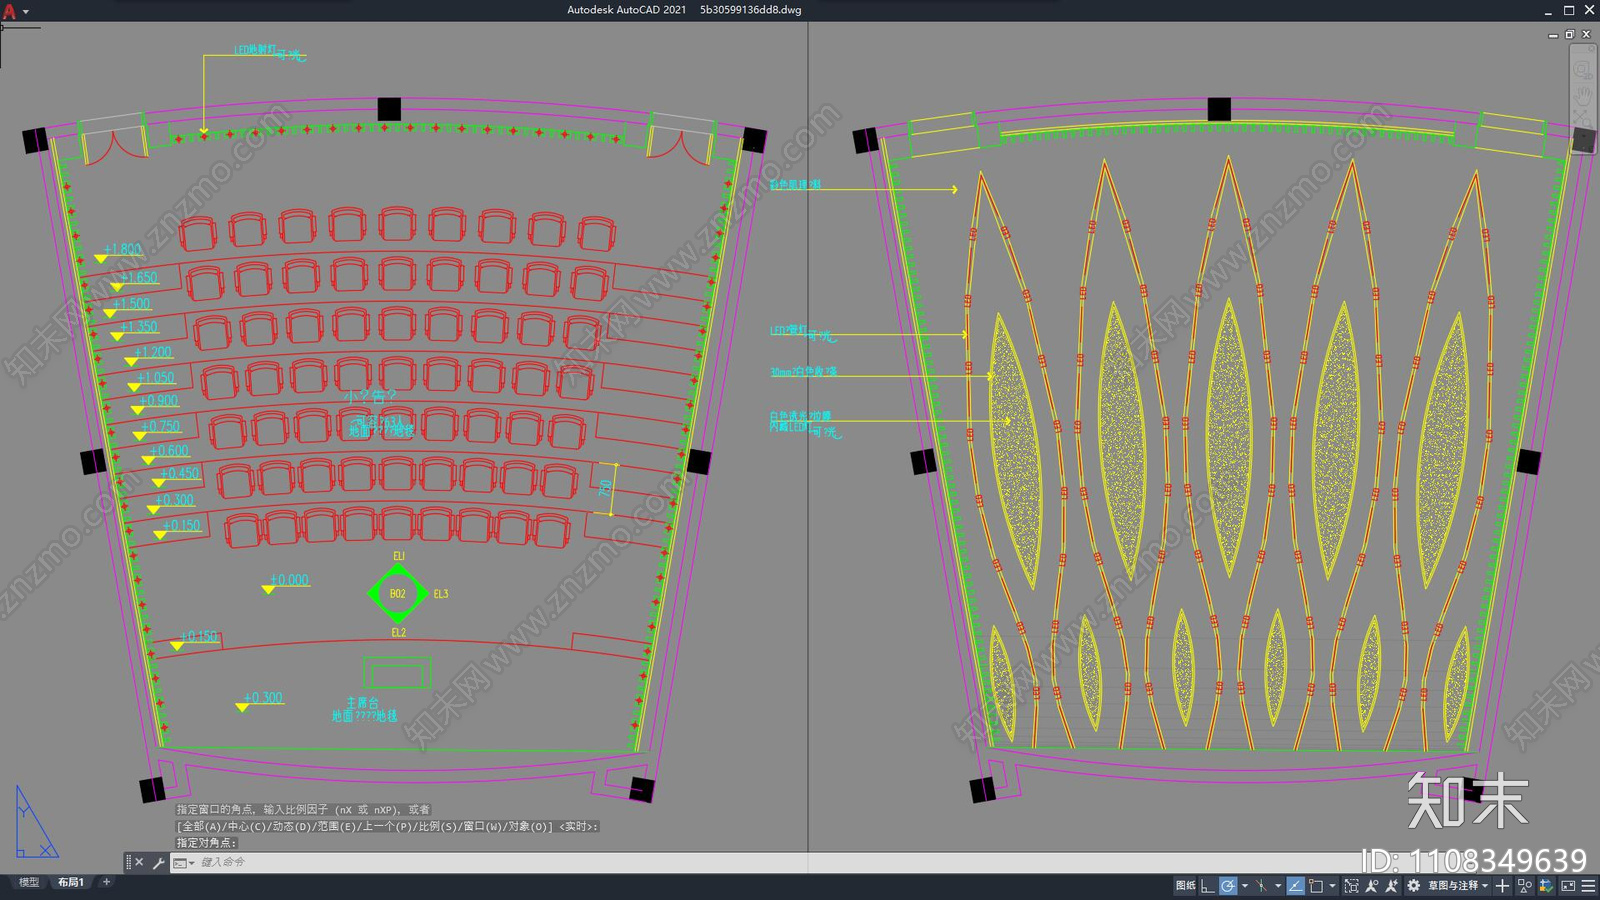Select the +0.000 elevation label
1600x900 pixels.
pos(289,580)
